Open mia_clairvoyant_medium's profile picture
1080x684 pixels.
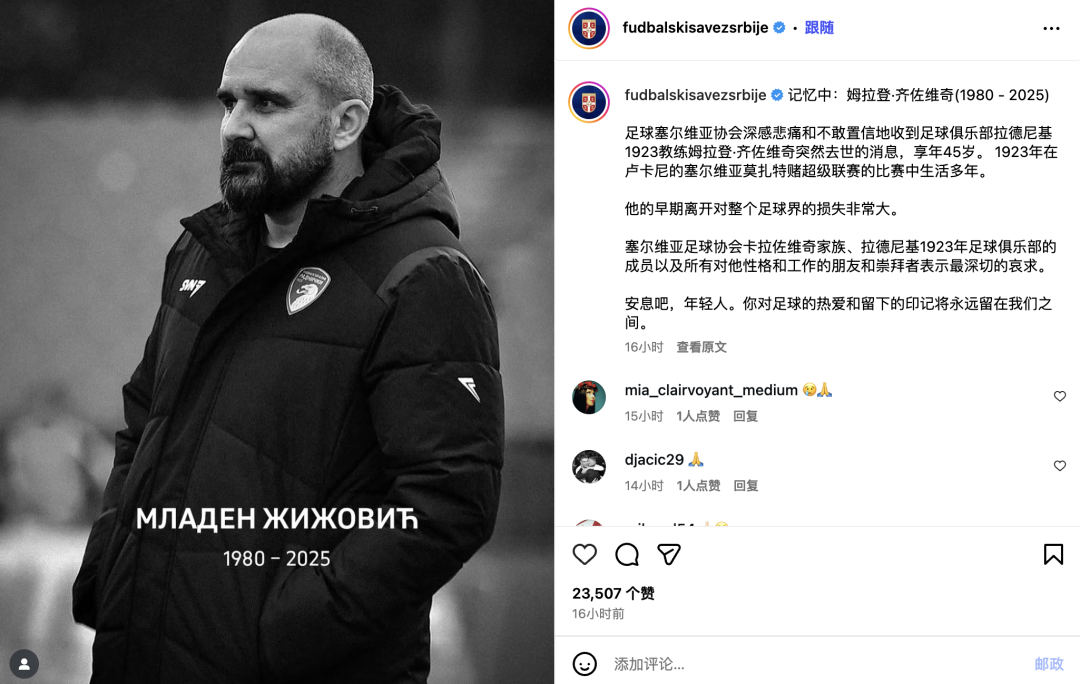[589, 397]
